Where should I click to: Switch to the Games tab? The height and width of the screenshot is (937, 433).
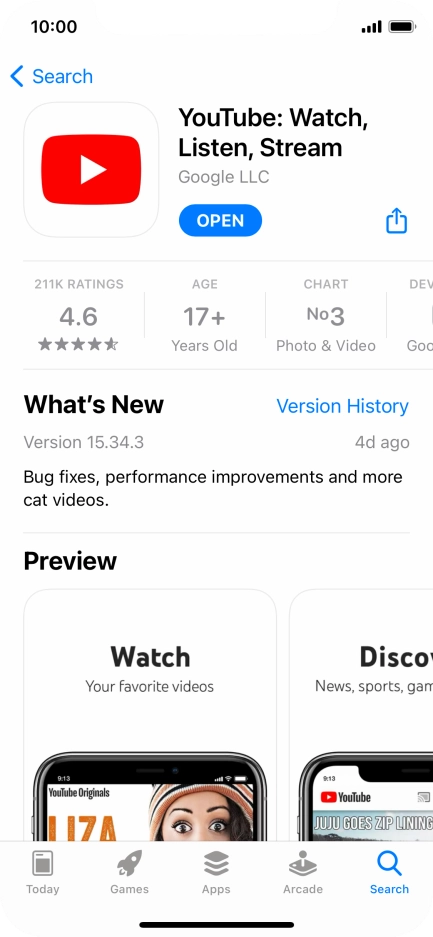point(130,872)
